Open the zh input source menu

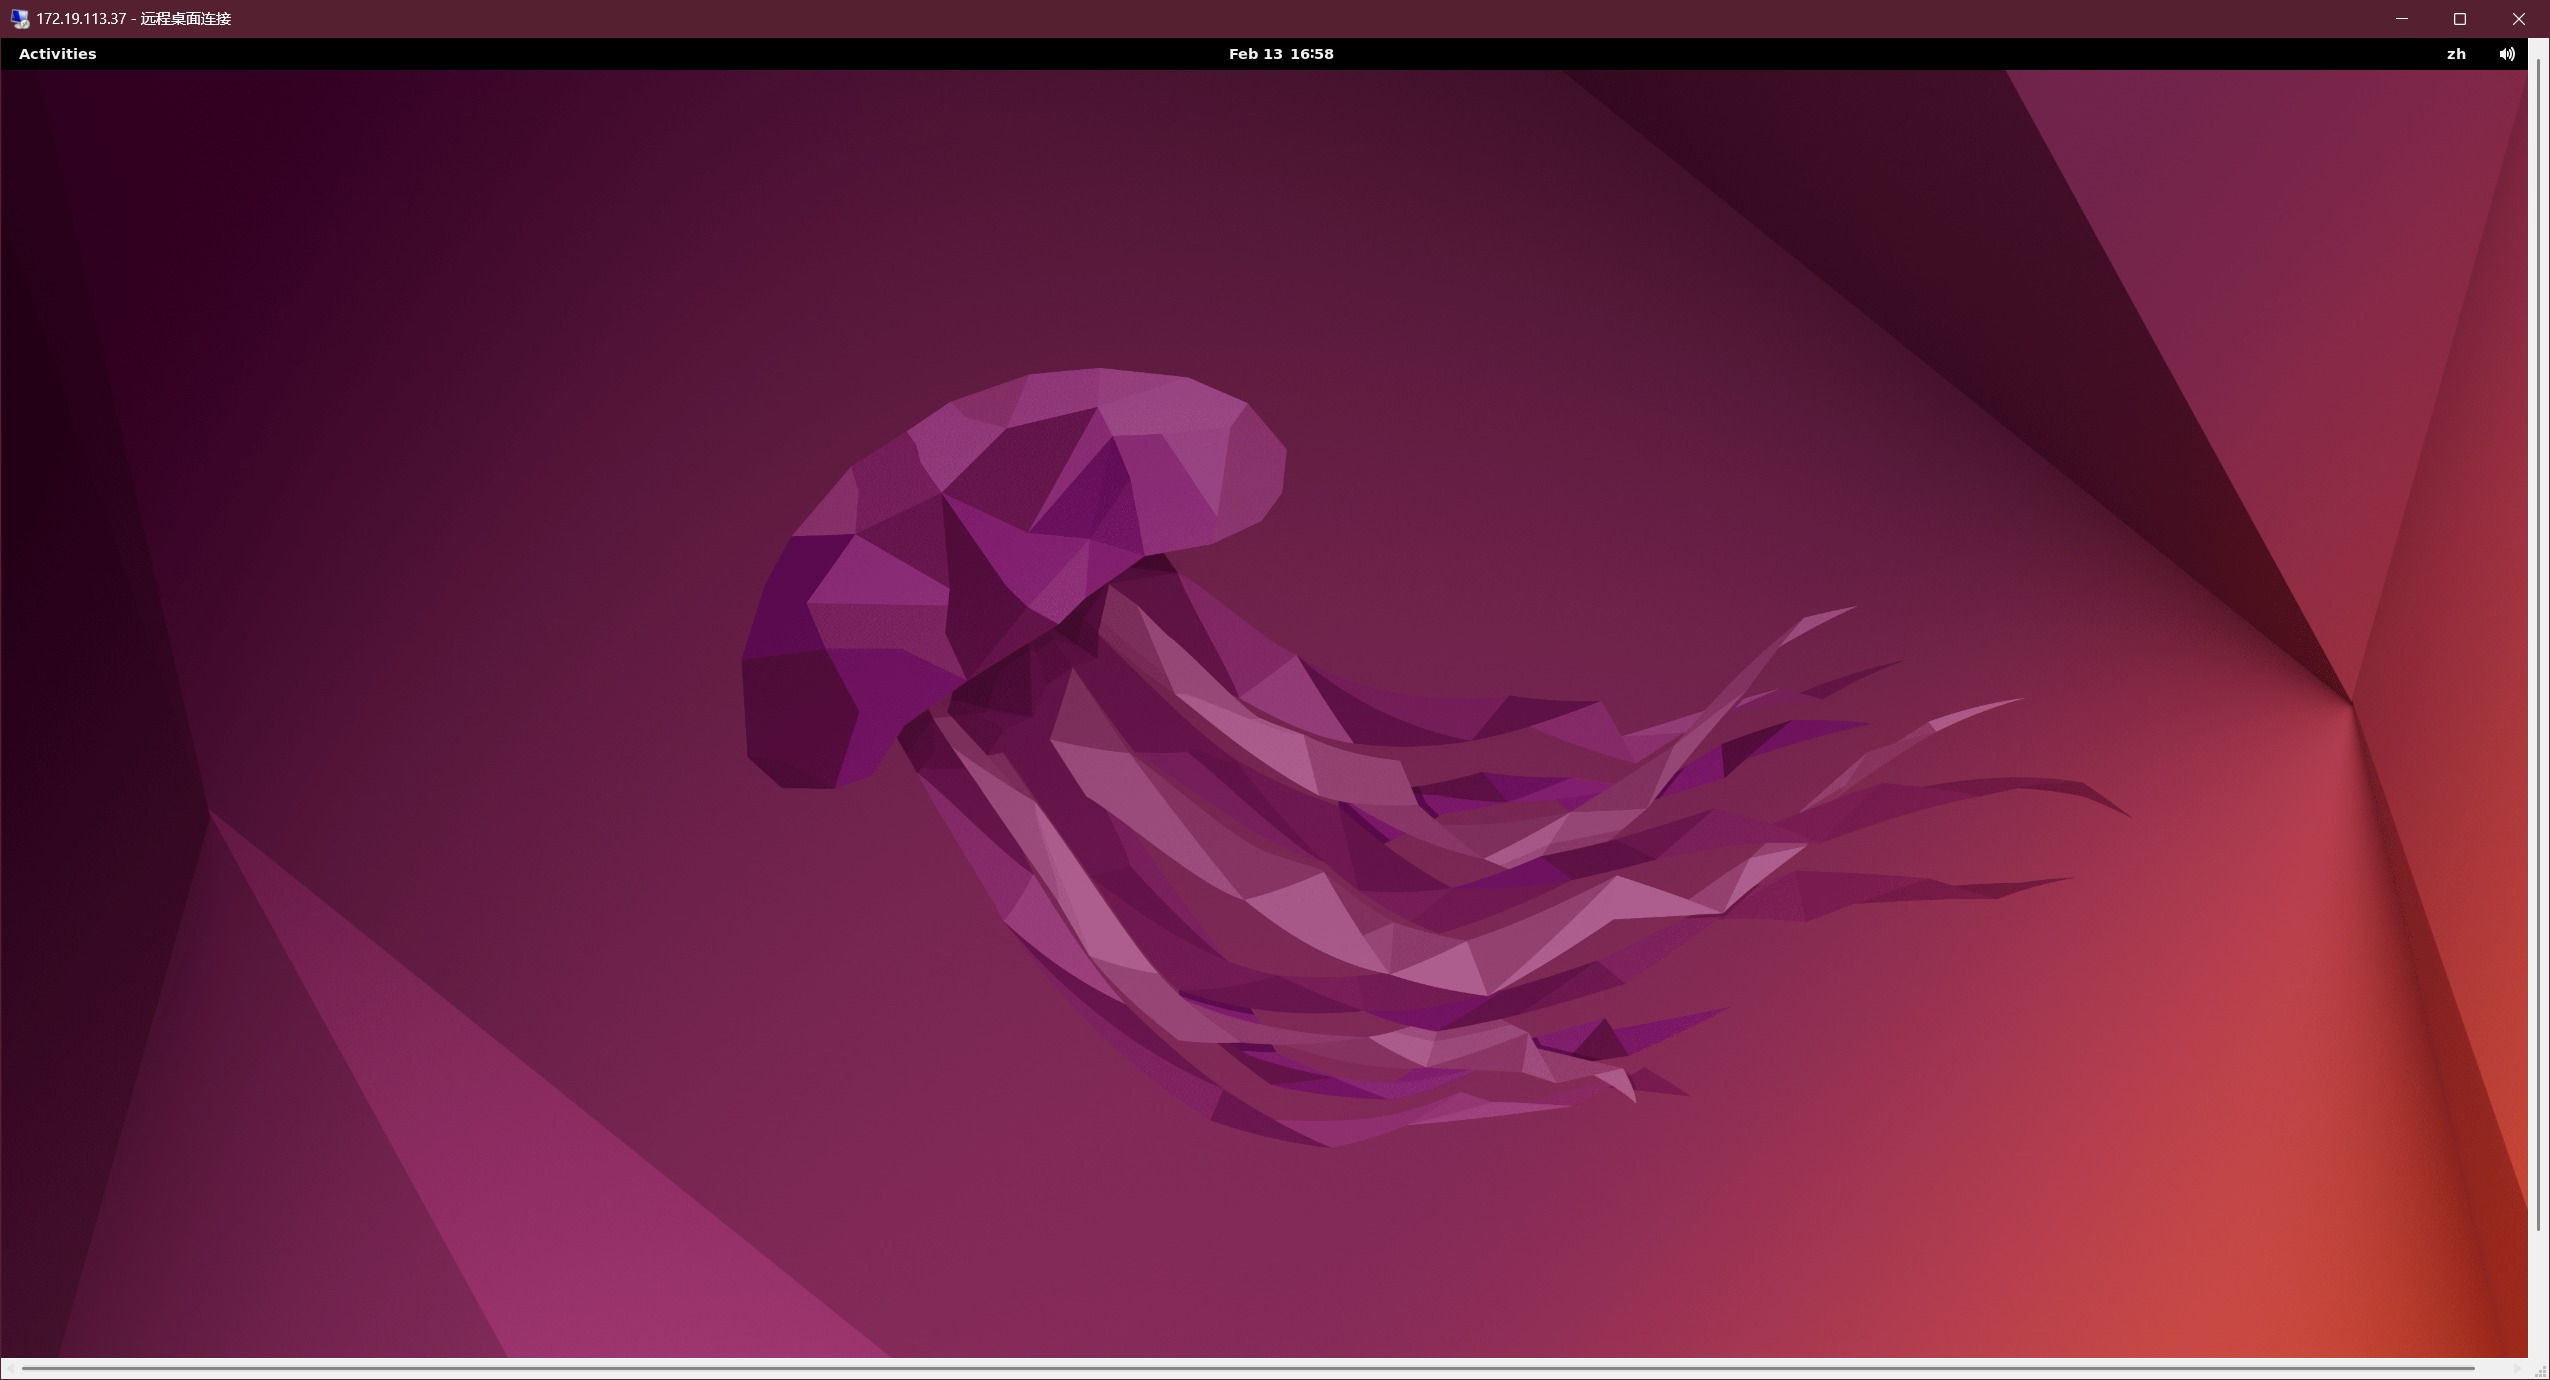click(x=2455, y=54)
